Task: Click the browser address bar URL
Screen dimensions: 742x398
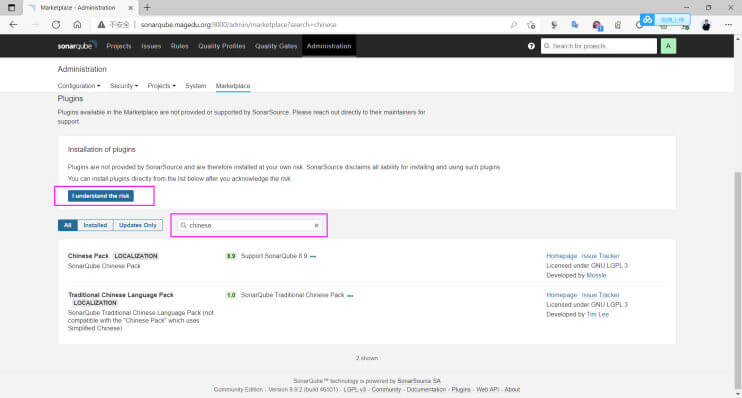Action: (x=238, y=25)
